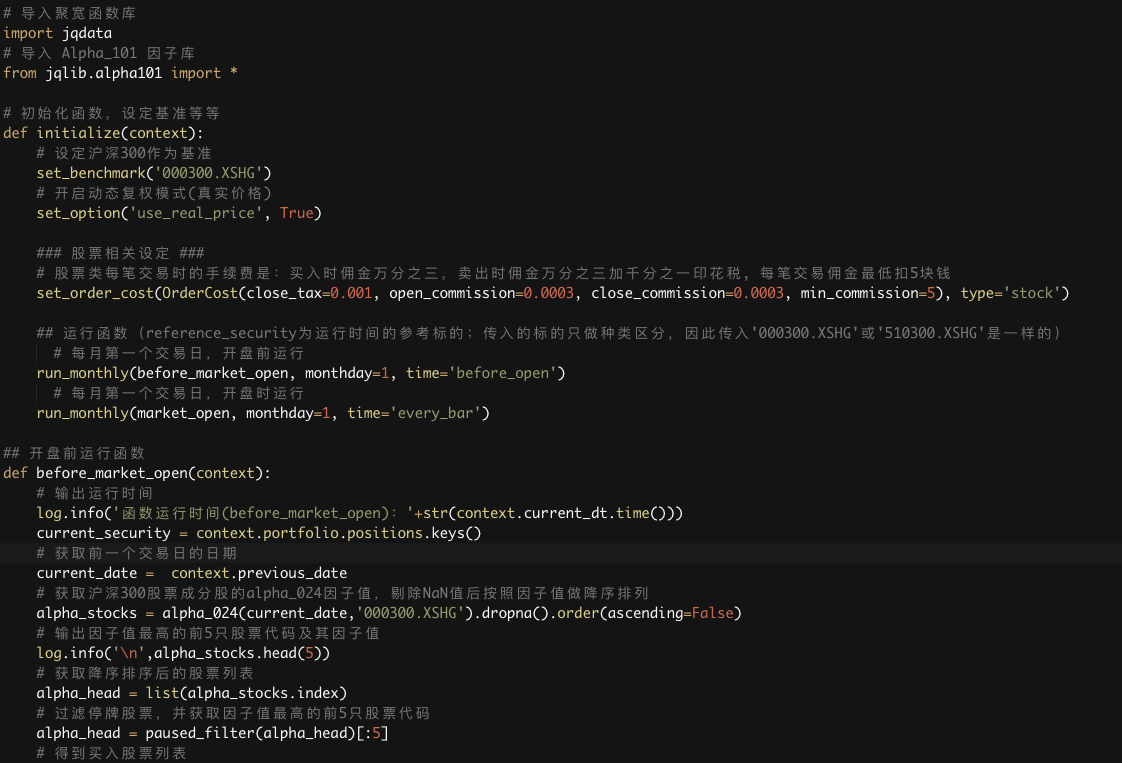Click the '# 过滤停牌股票' comment line

[233, 714]
